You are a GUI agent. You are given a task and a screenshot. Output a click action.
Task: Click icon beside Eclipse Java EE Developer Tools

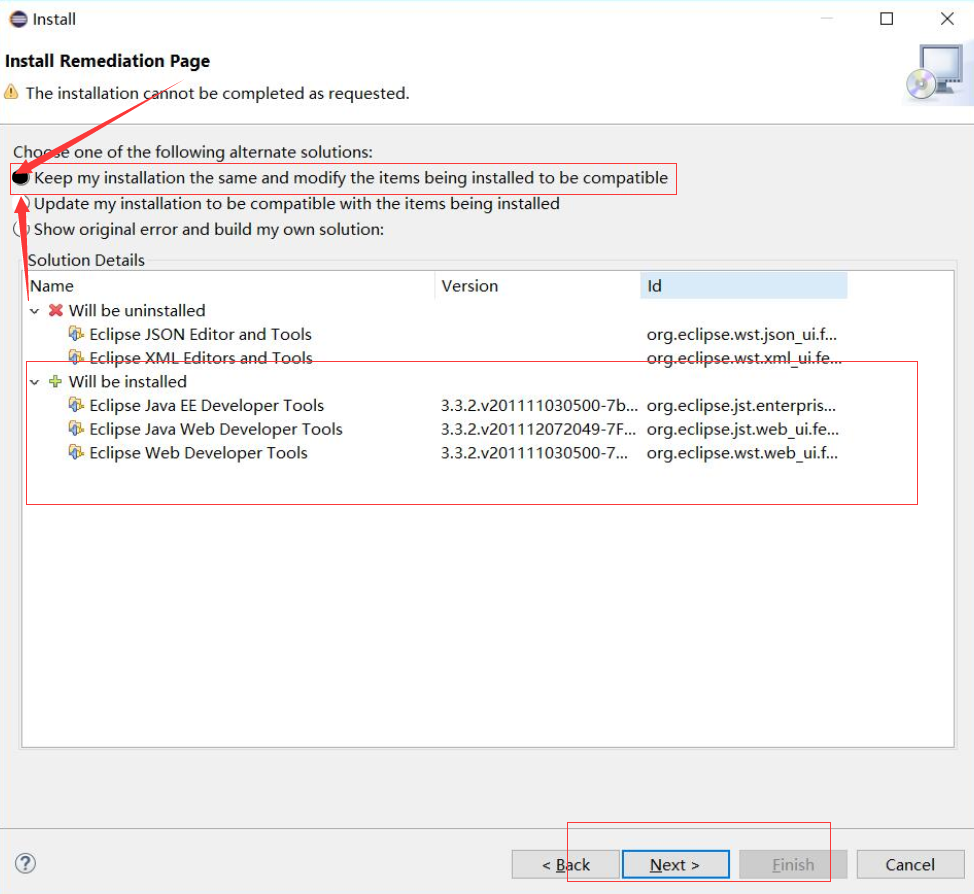(76, 405)
